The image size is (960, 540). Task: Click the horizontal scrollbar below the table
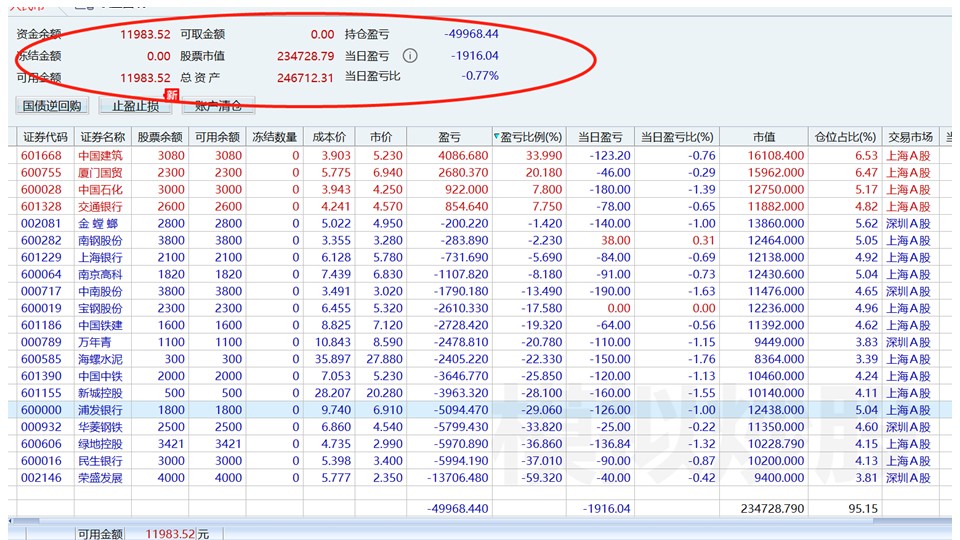pyautogui.click(x=480, y=520)
